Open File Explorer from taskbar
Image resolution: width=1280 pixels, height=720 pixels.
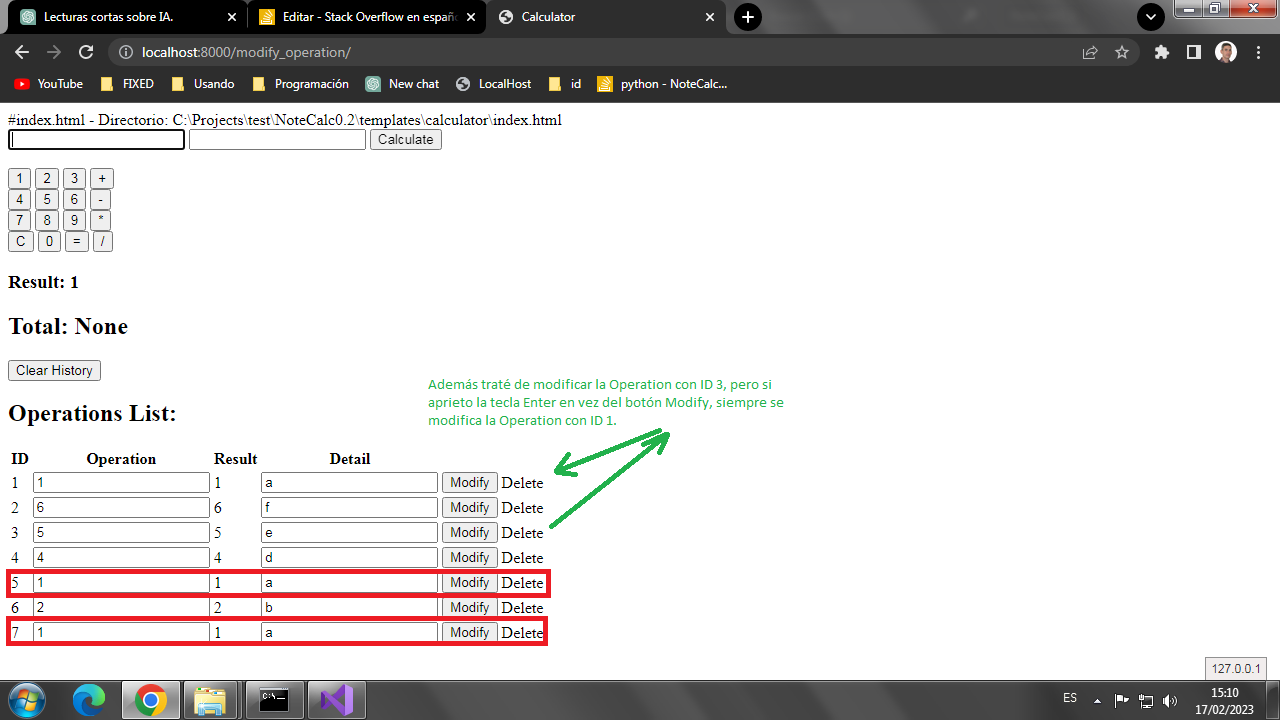pyautogui.click(x=209, y=700)
